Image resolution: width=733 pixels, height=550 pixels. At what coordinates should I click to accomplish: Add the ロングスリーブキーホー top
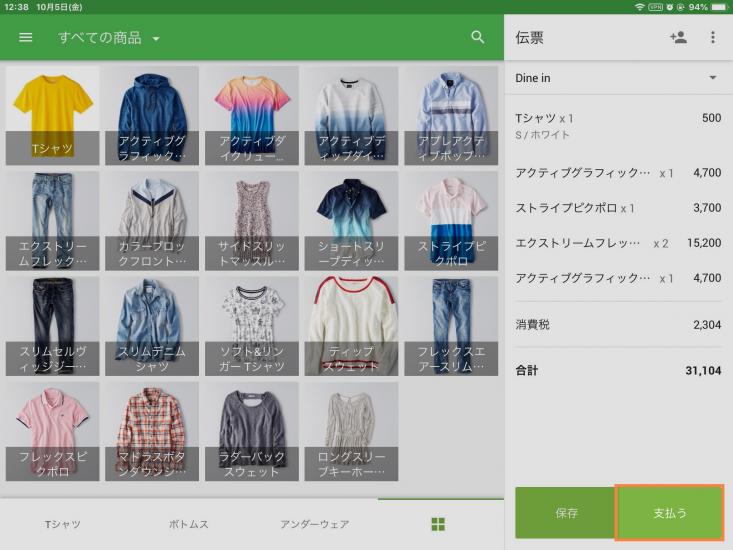point(352,432)
